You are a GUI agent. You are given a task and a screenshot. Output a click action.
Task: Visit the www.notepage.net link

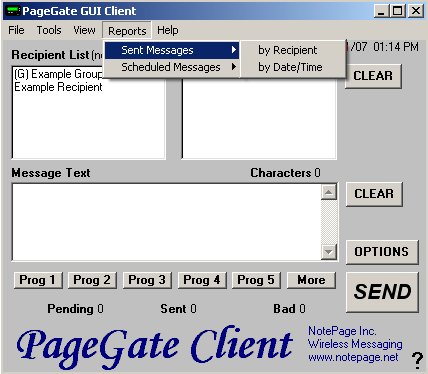point(353,357)
